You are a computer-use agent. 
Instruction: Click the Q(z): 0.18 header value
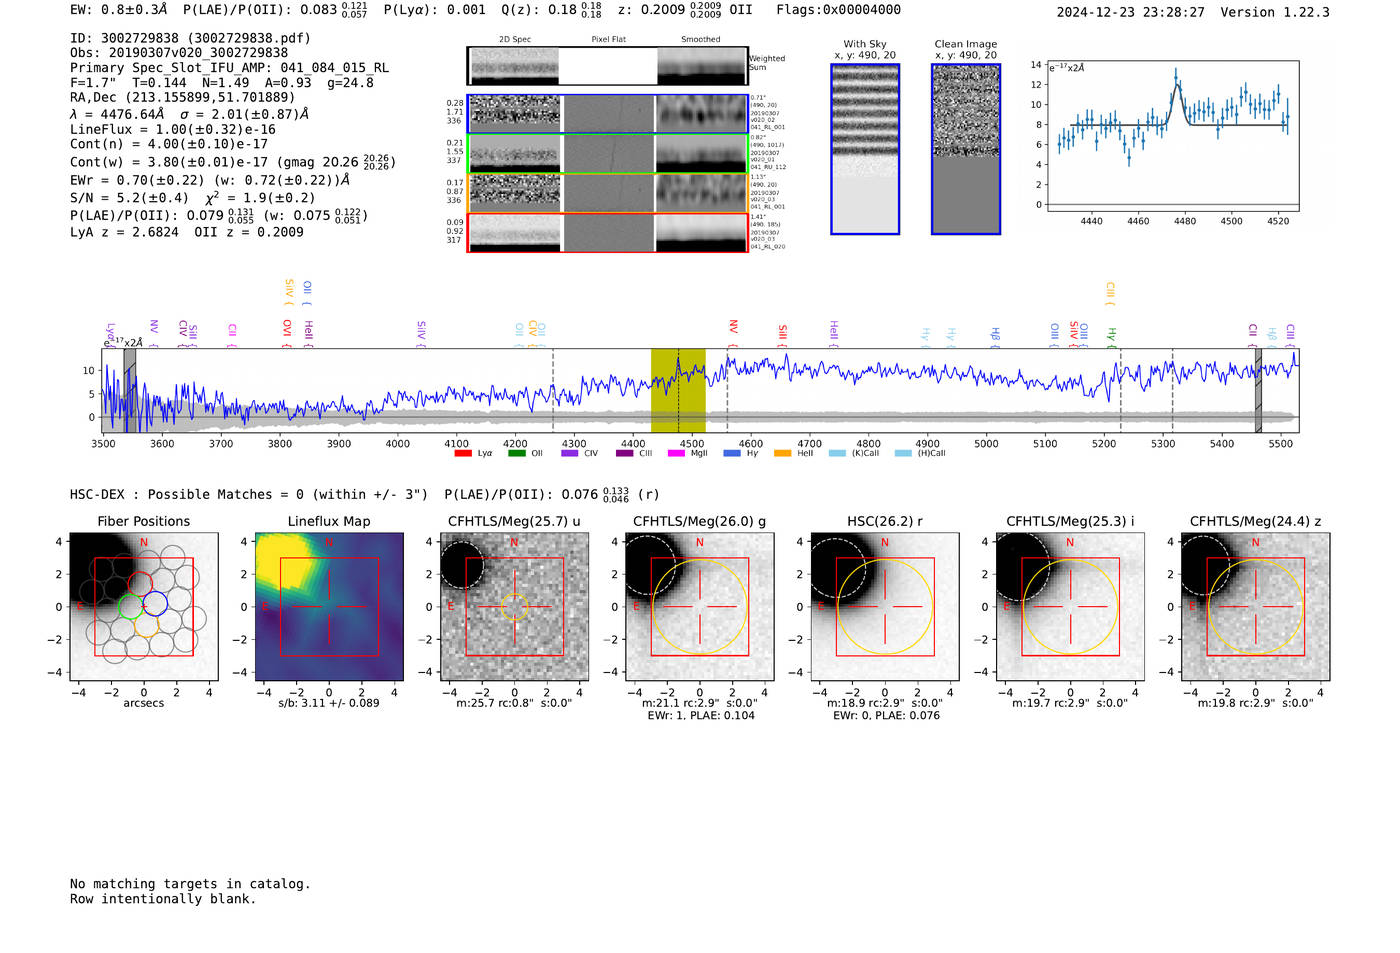click(551, 10)
